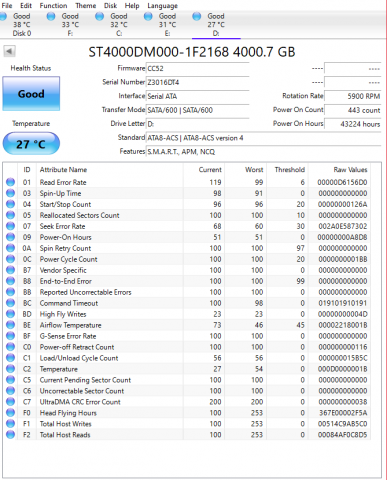Click the status orb for Temperature row C2
The image size is (387, 480).
[x=11, y=369]
